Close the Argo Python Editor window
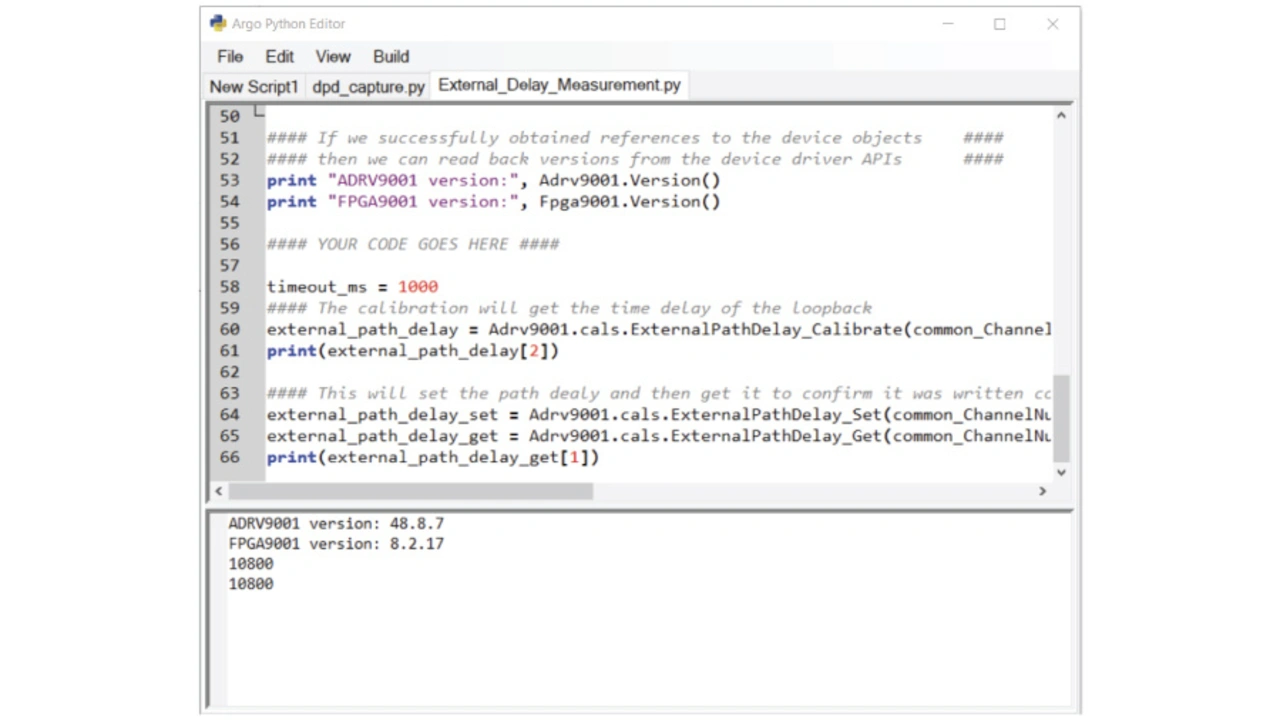This screenshot has width=1280, height=720. (x=1052, y=24)
